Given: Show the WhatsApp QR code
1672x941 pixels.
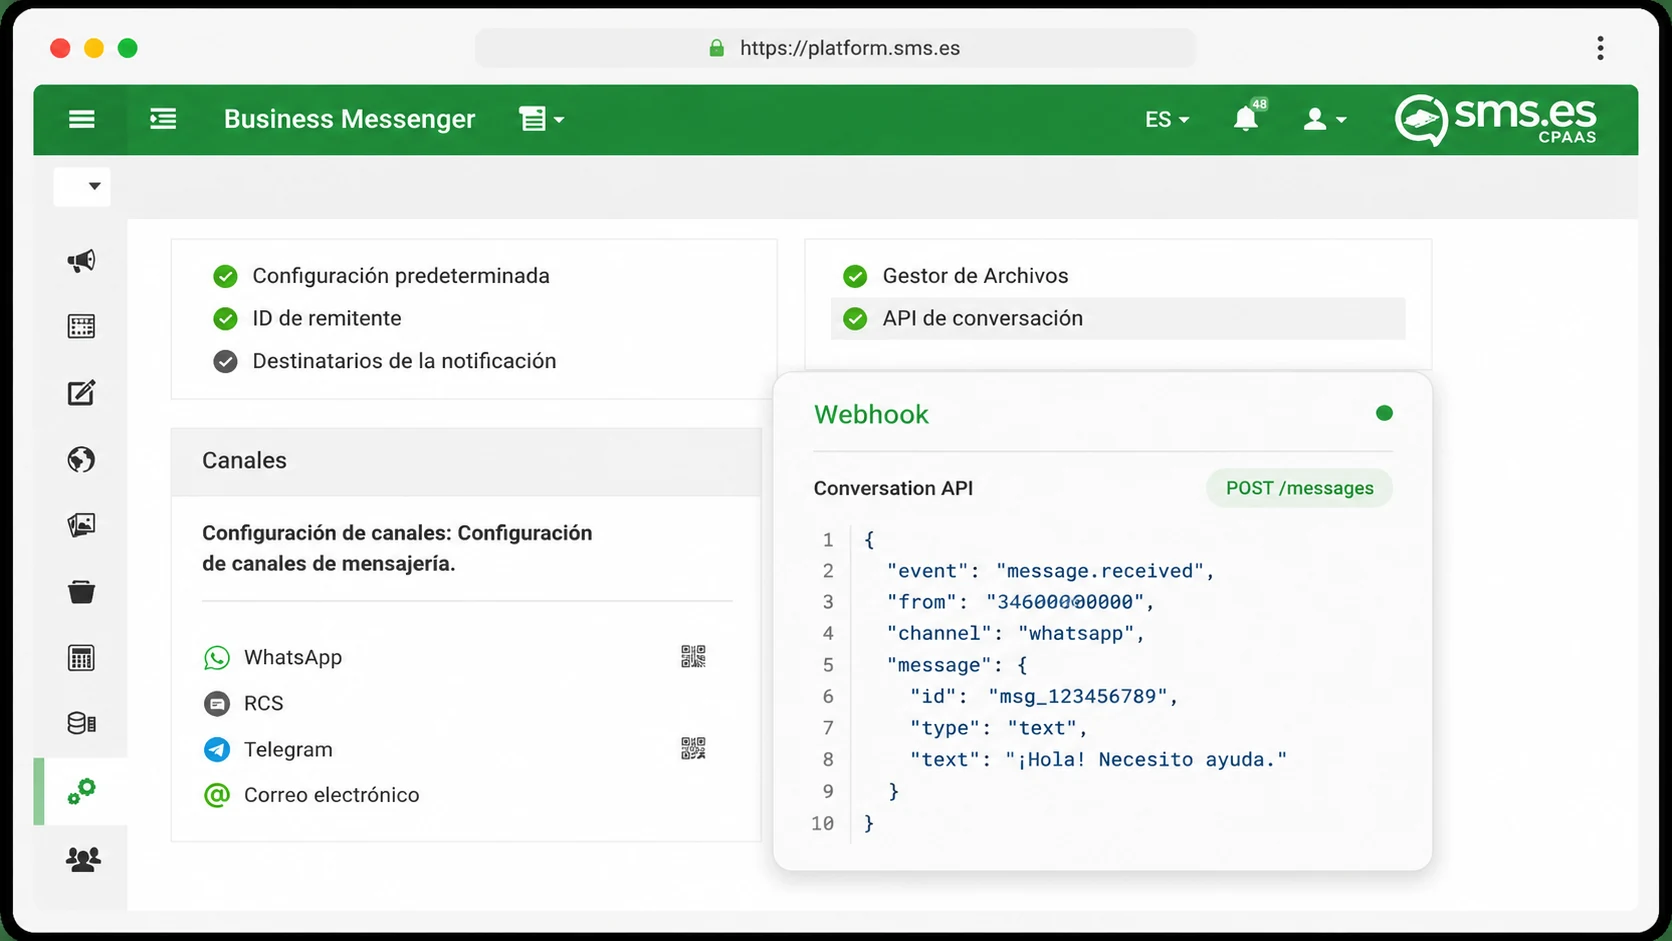Looking at the screenshot, I should pyautogui.click(x=693, y=656).
